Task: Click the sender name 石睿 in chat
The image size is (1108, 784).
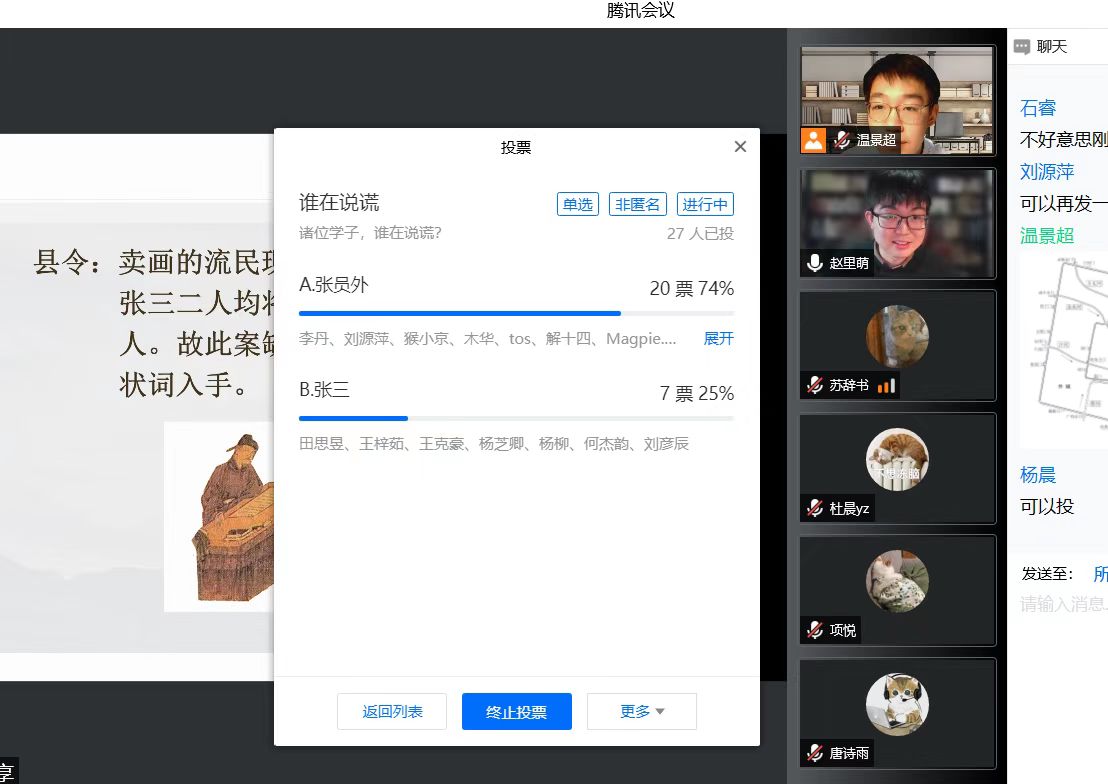Action: coord(1038,108)
